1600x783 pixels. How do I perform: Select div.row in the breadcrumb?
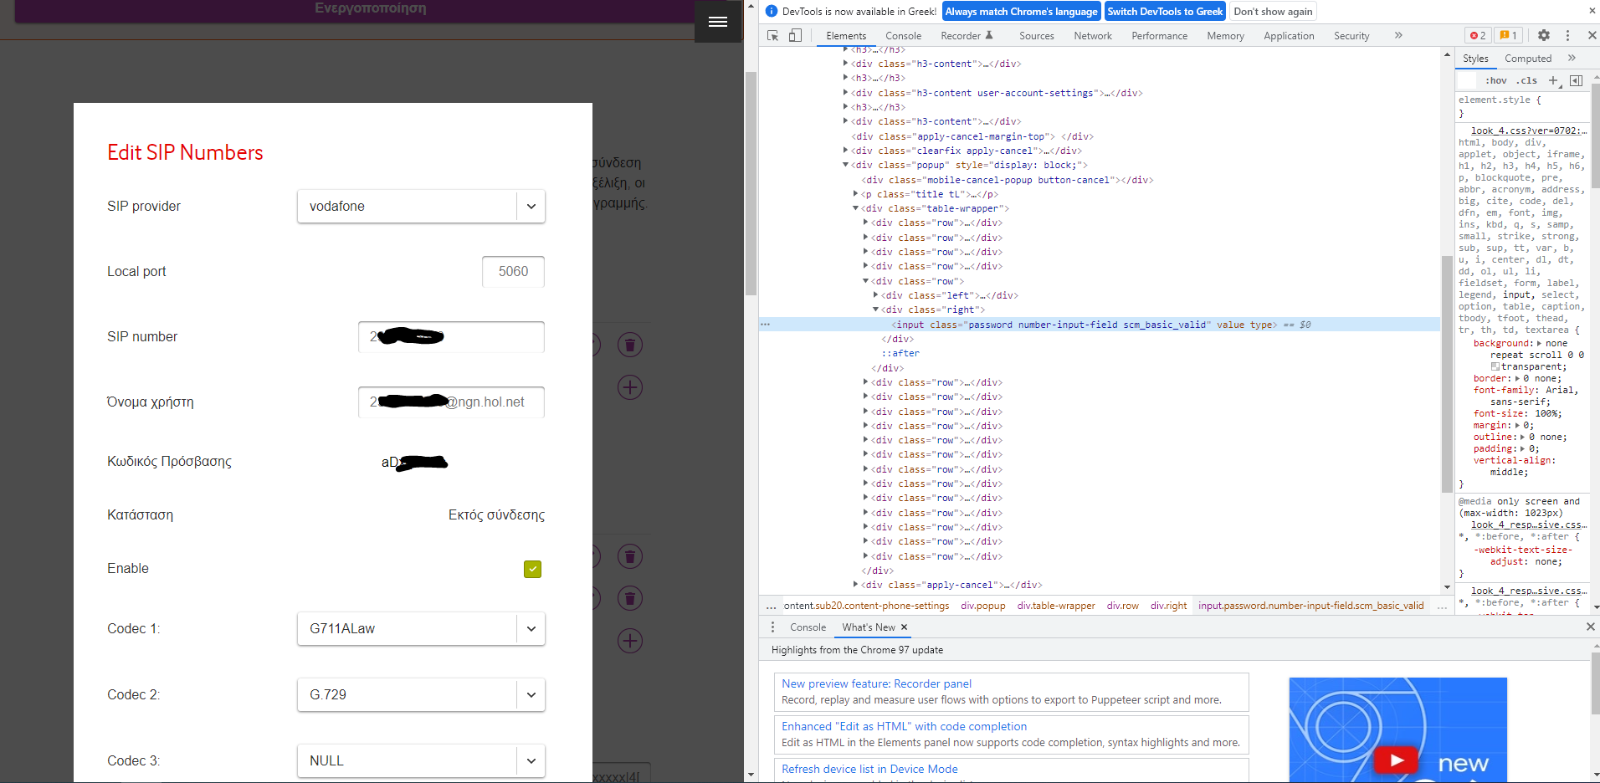coord(1122,606)
